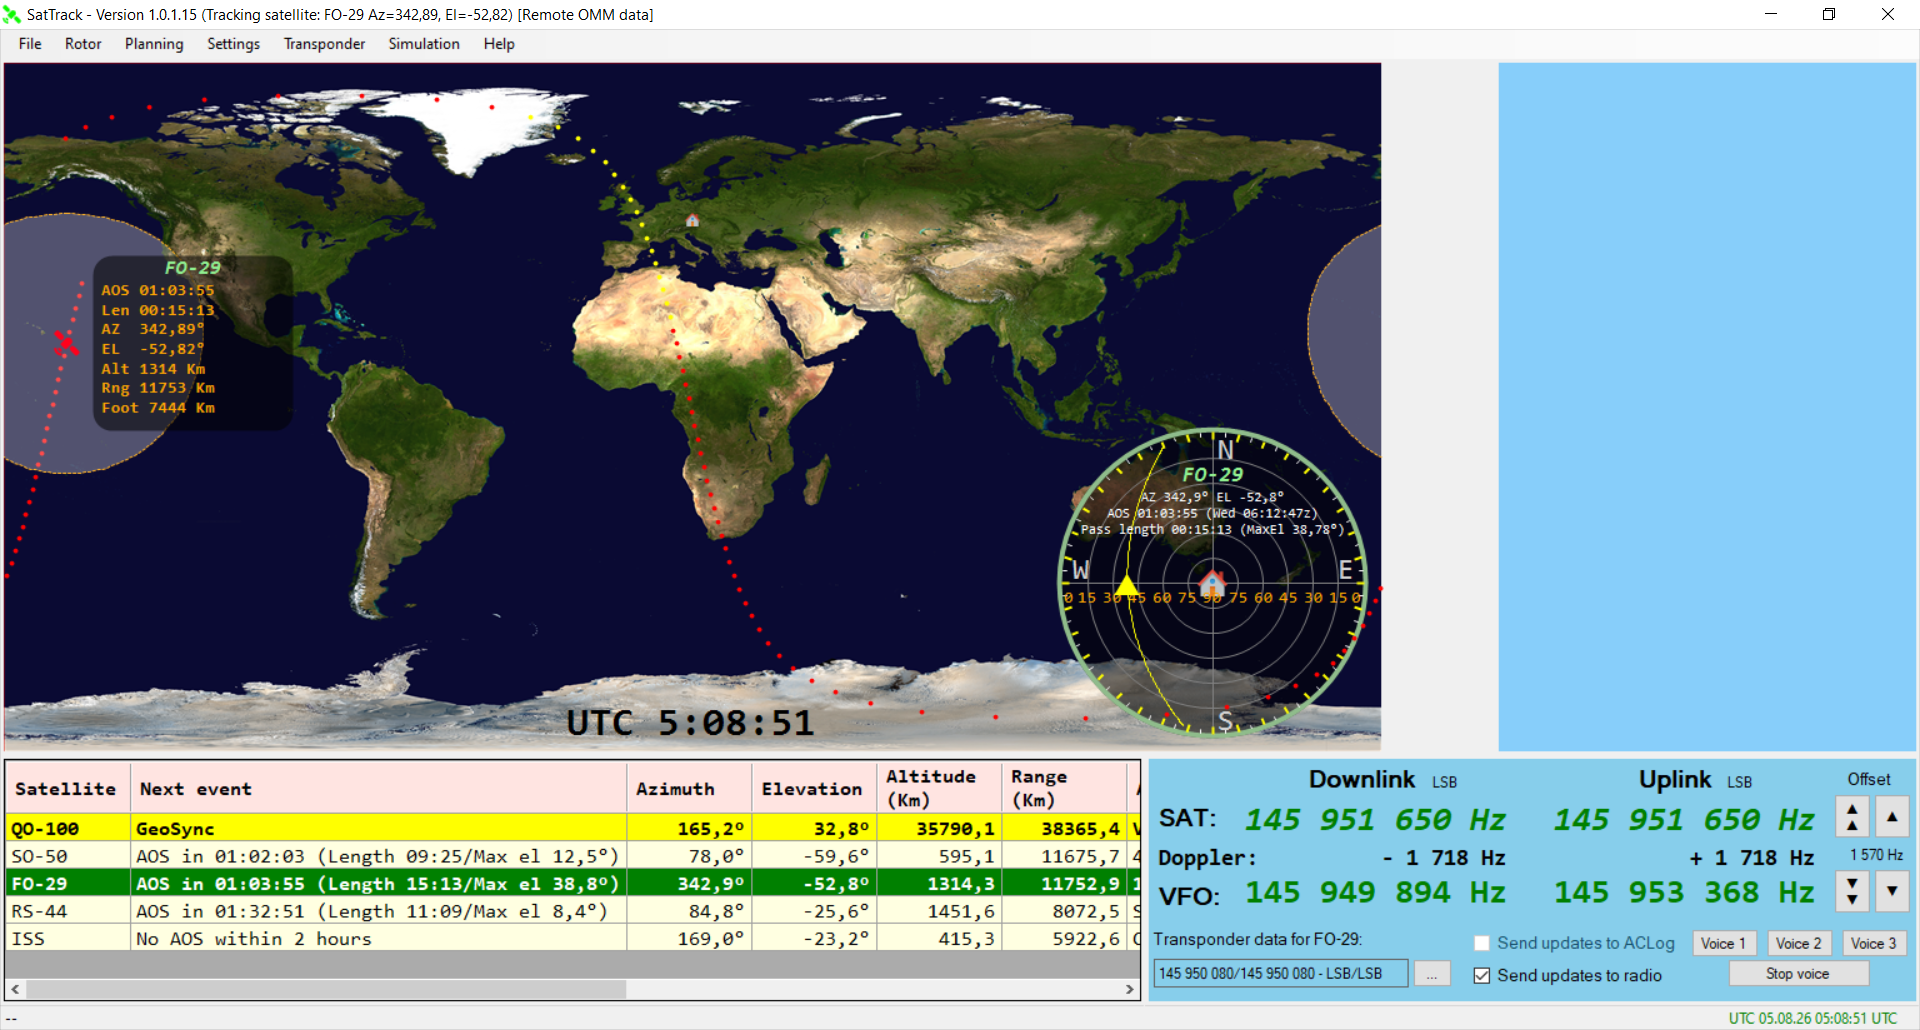Uncheck Send updates to radio
Screen dimensions: 1920x1030
tap(1482, 975)
